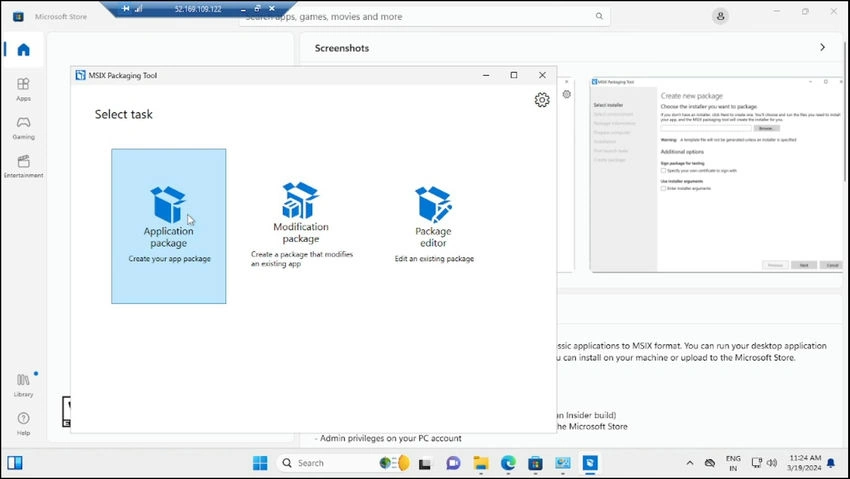
Task: Open Task View from taskbar
Action: (425, 463)
